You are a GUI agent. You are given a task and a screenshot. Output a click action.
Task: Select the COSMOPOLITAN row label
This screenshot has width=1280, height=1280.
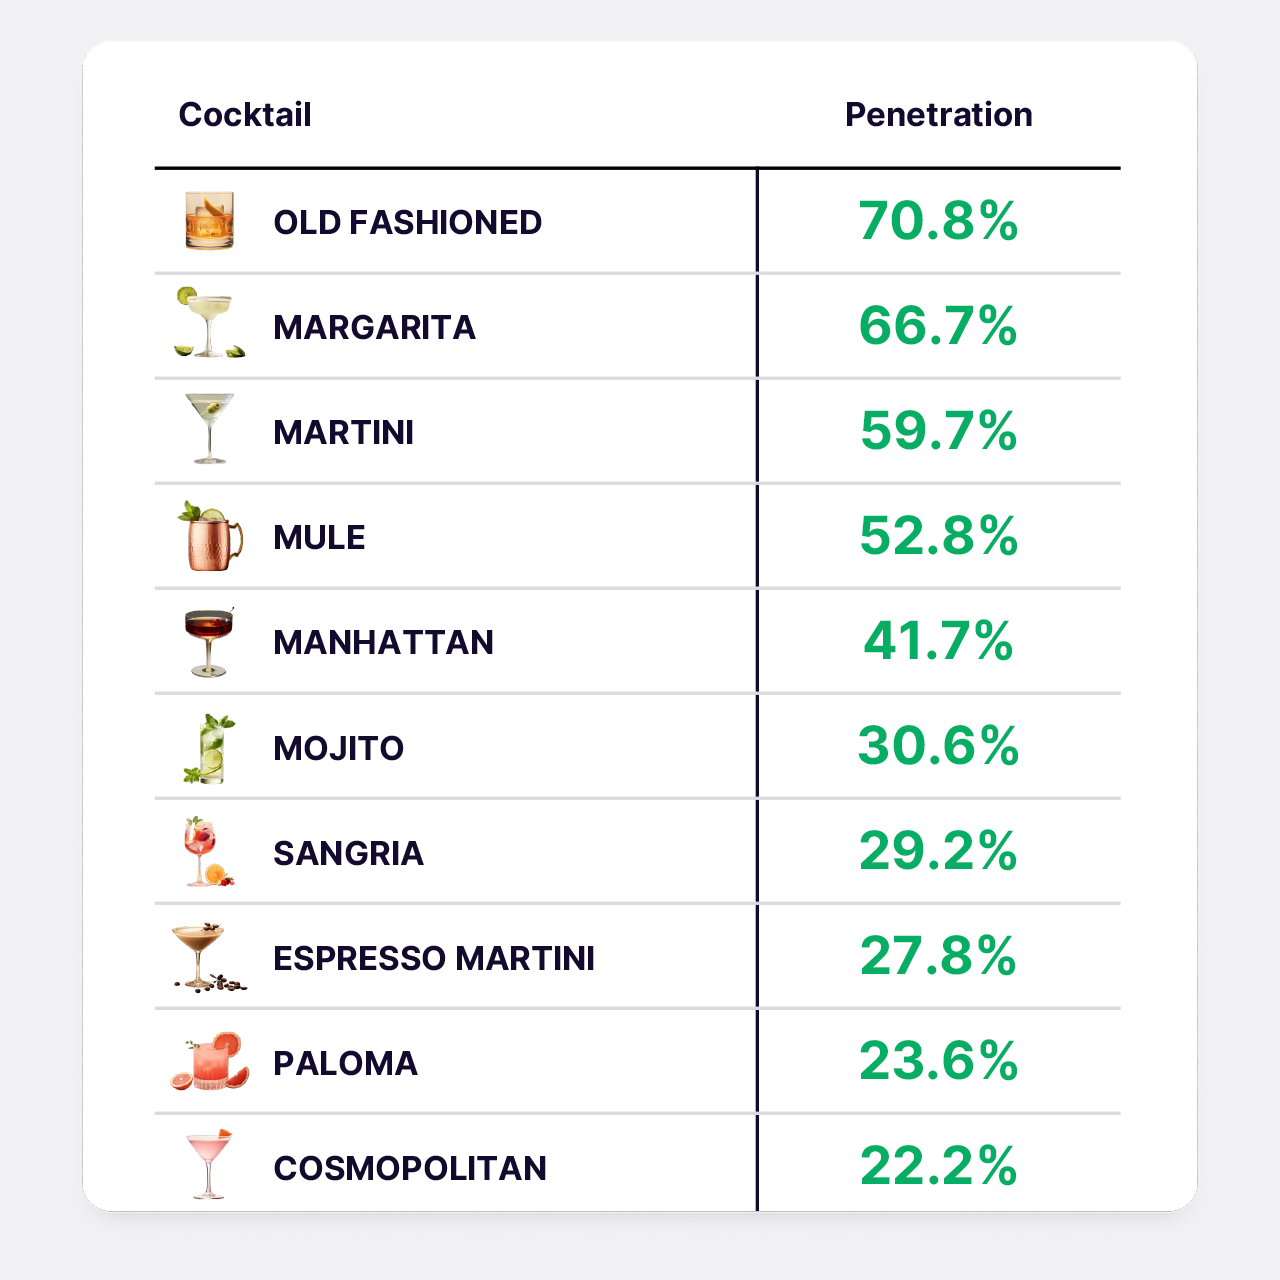pyautogui.click(x=410, y=1168)
